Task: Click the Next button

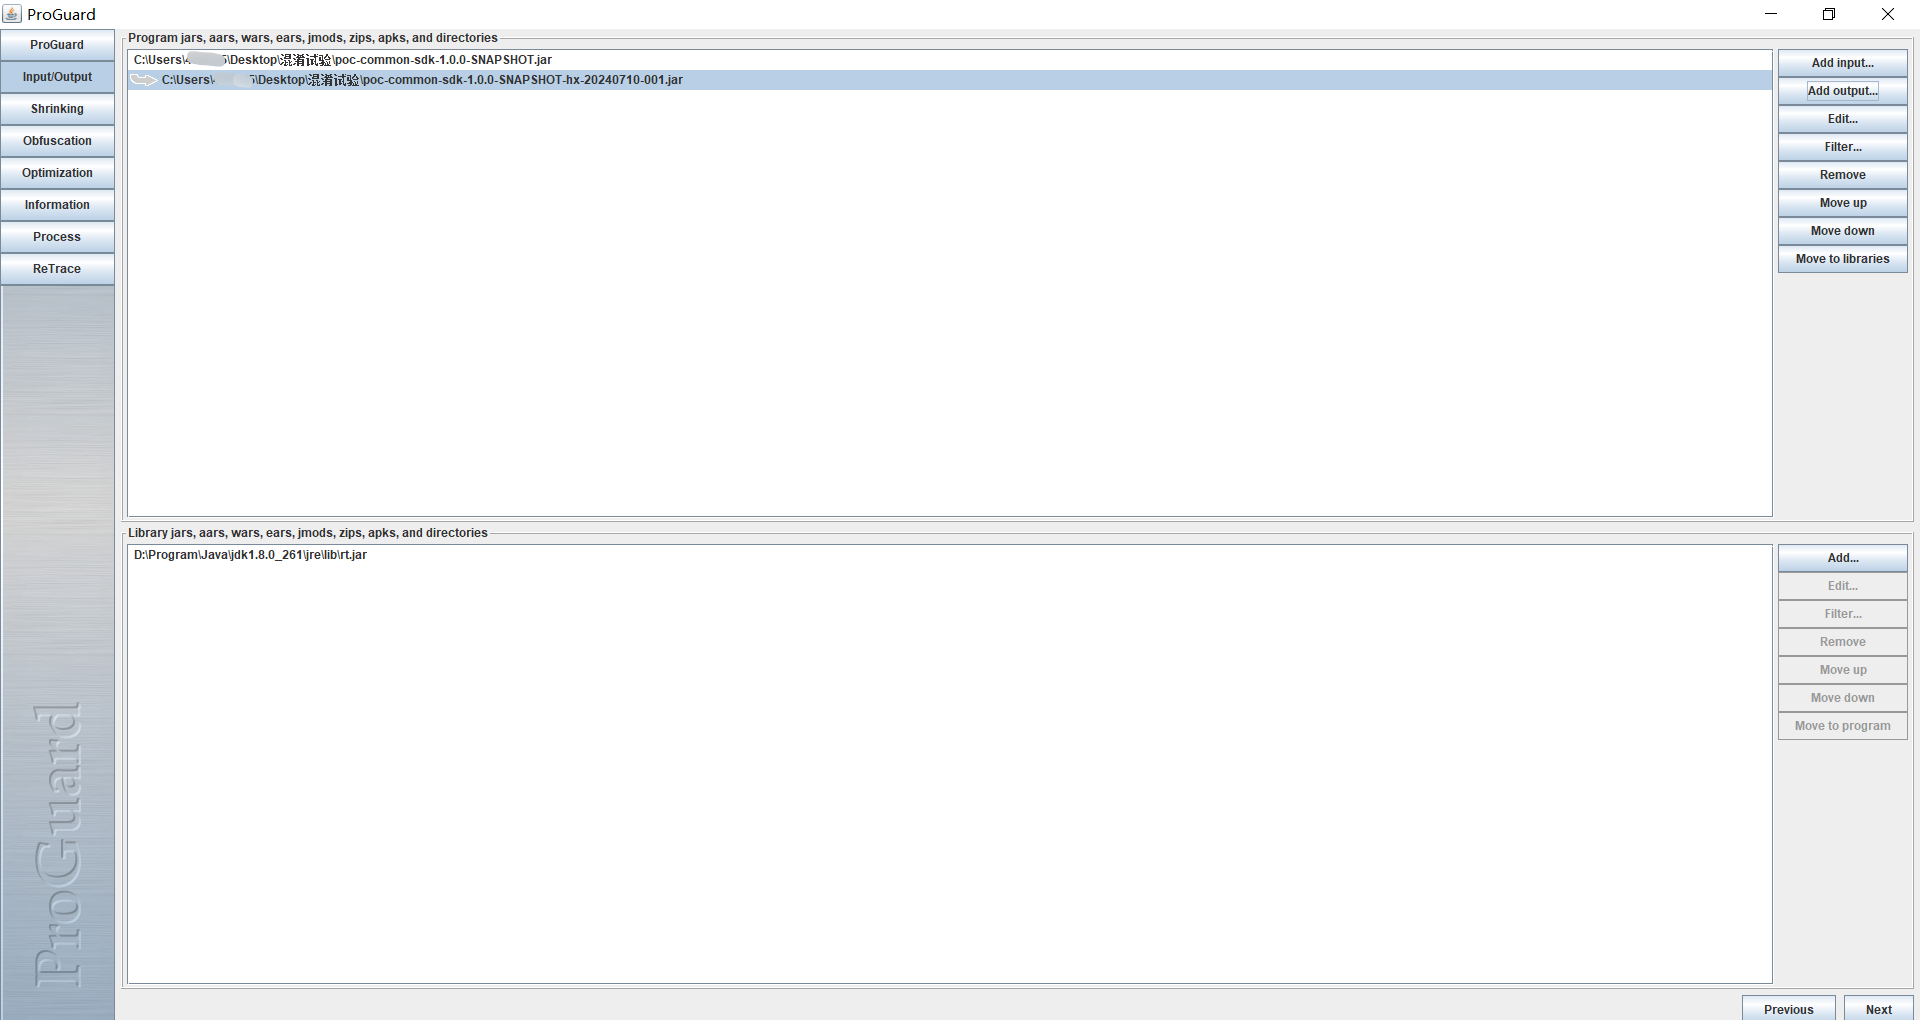Action: point(1878,1009)
